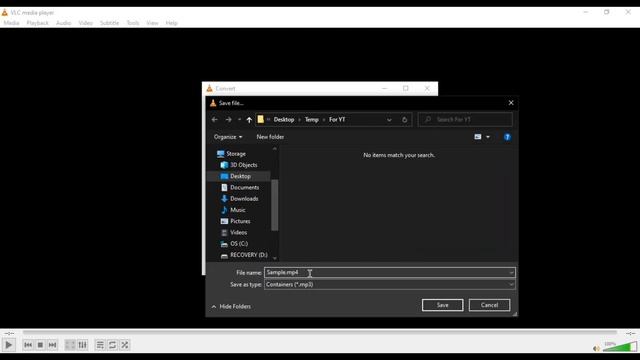This screenshot has width=640, height=360.
Task: Open the Subtitle menu
Action: (109, 23)
